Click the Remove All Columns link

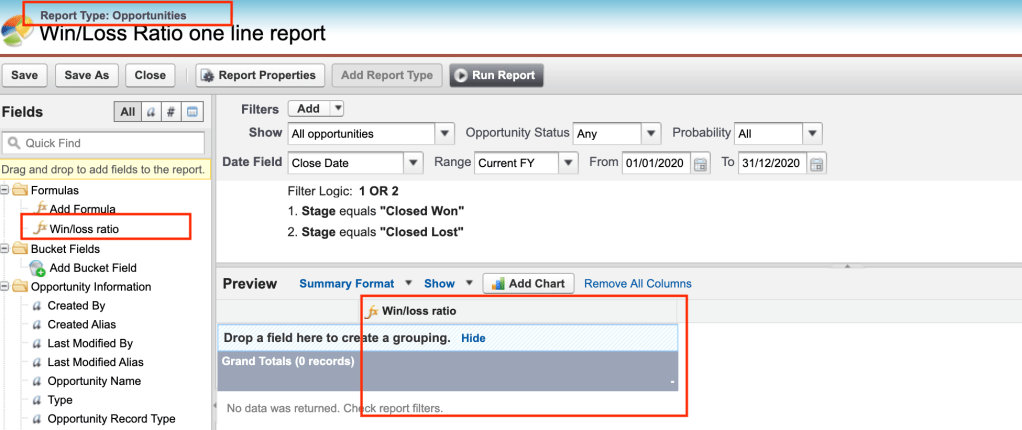637,283
